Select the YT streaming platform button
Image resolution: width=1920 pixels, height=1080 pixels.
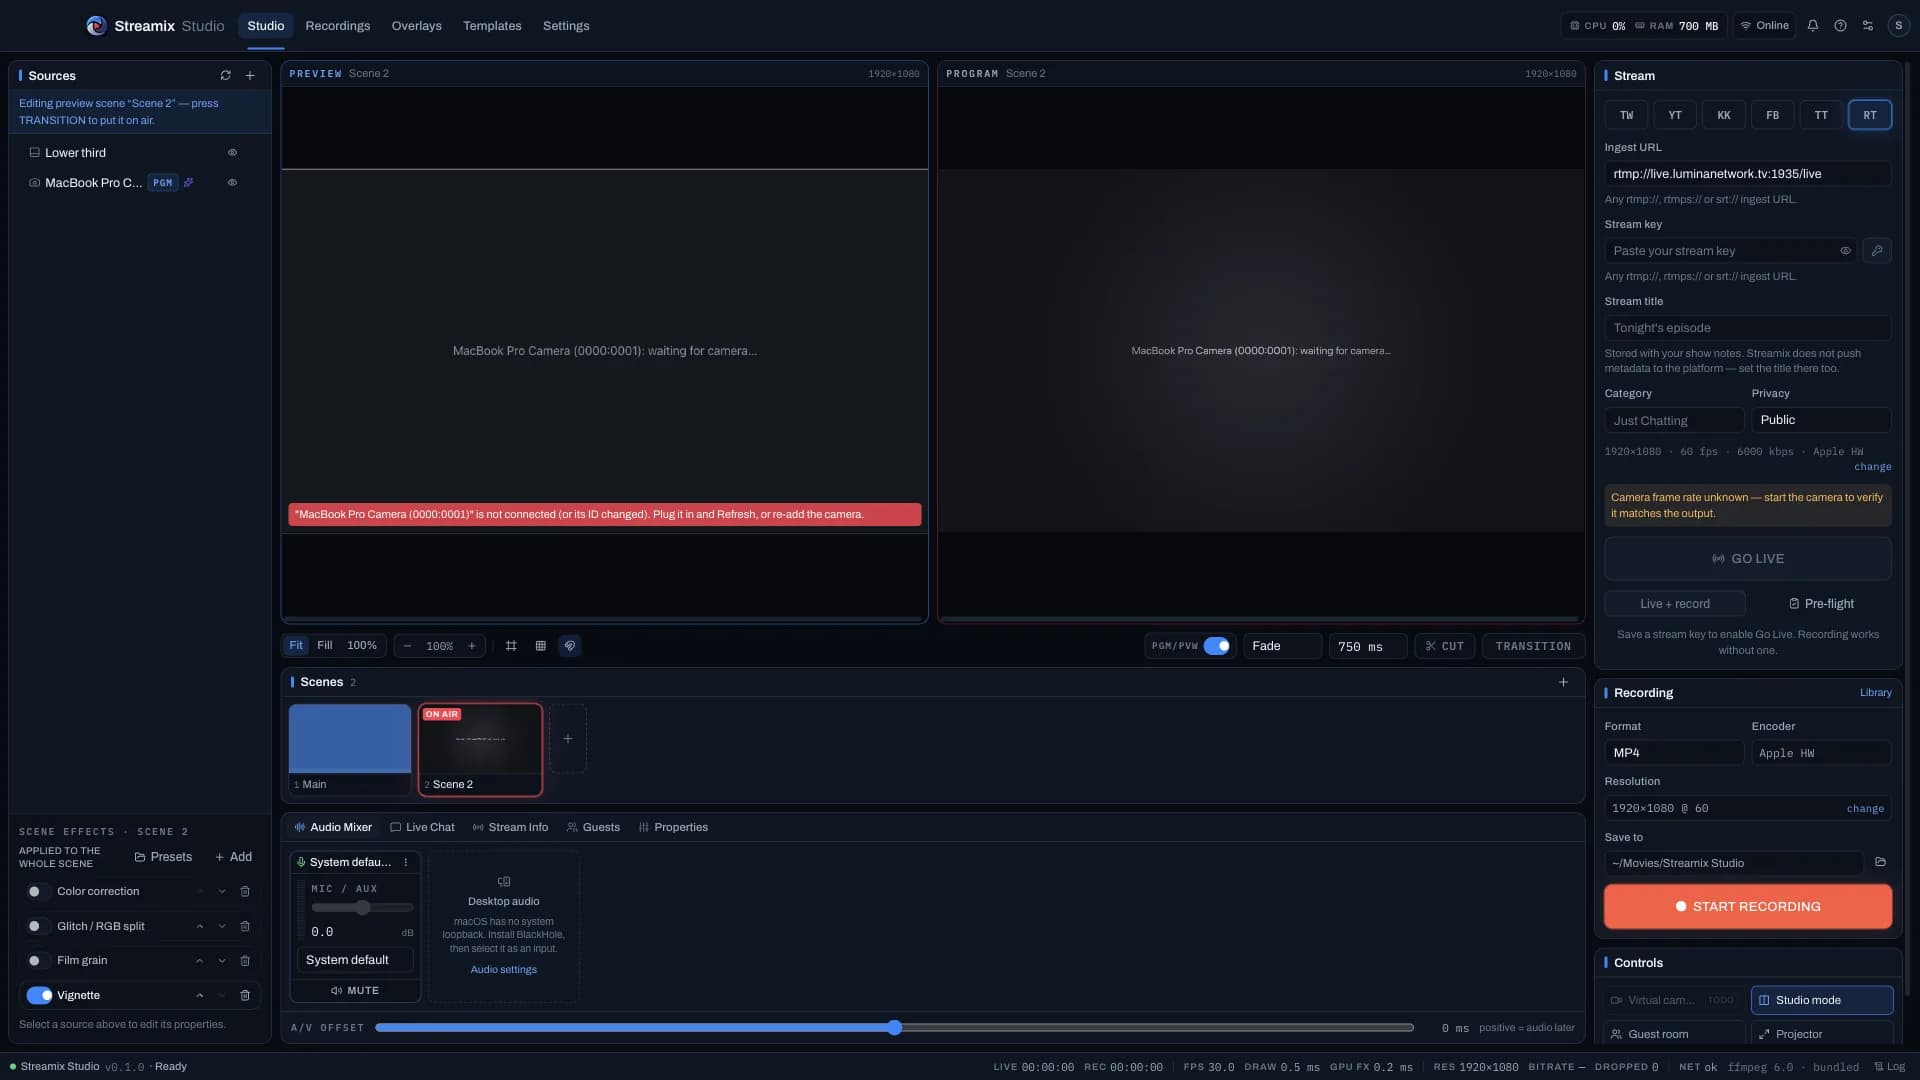(x=1675, y=115)
